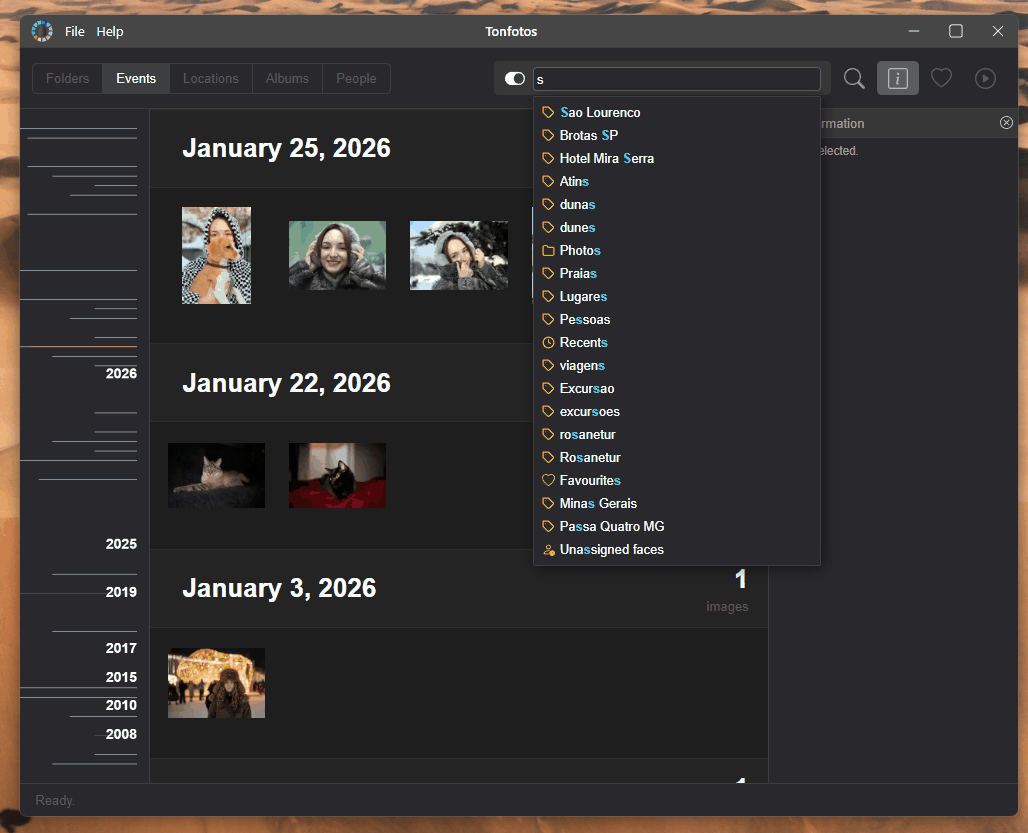Choose the Photos folder suggestion
The width and height of the screenshot is (1028, 833).
(x=677, y=250)
